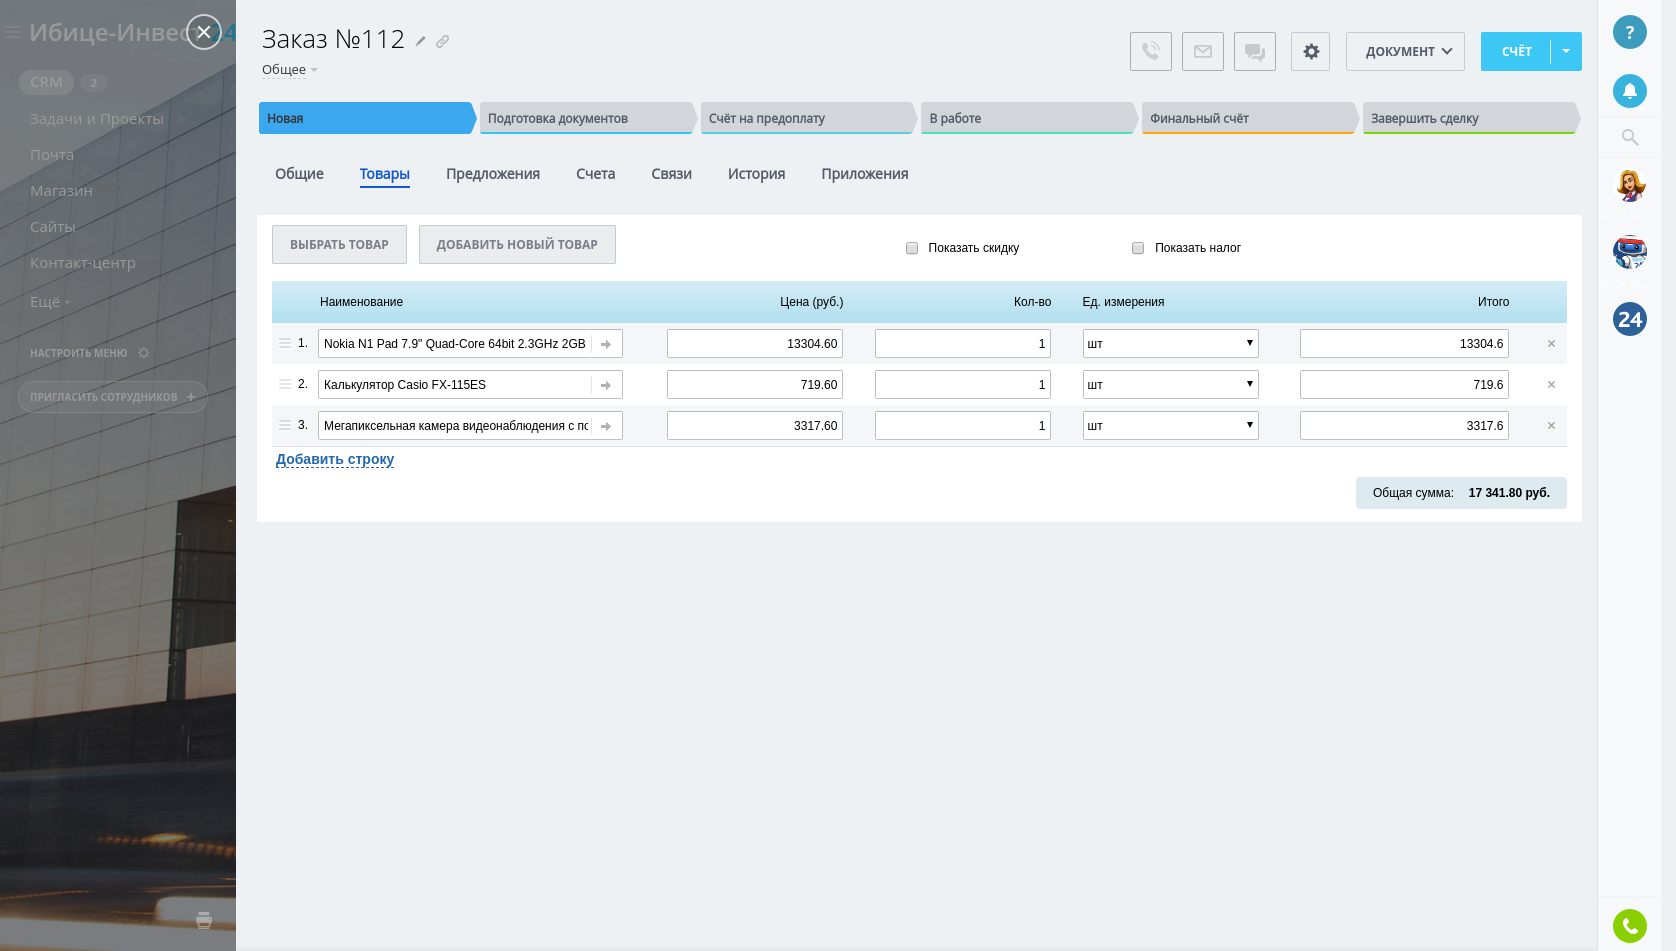Select the Подготовка документов deal stage
This screenshot has height=951, width=1676.
(586, 118)
